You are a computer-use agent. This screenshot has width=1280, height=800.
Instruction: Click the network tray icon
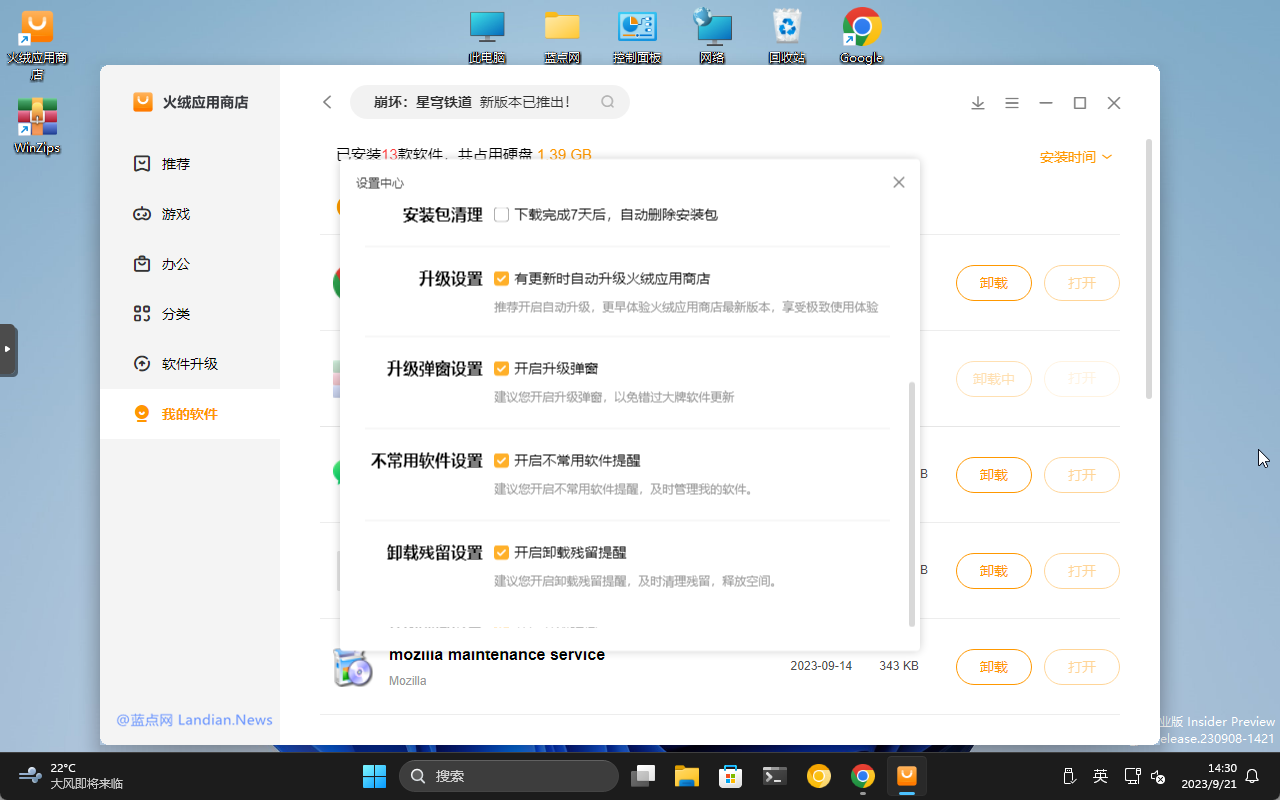(x=1132, y=776)
